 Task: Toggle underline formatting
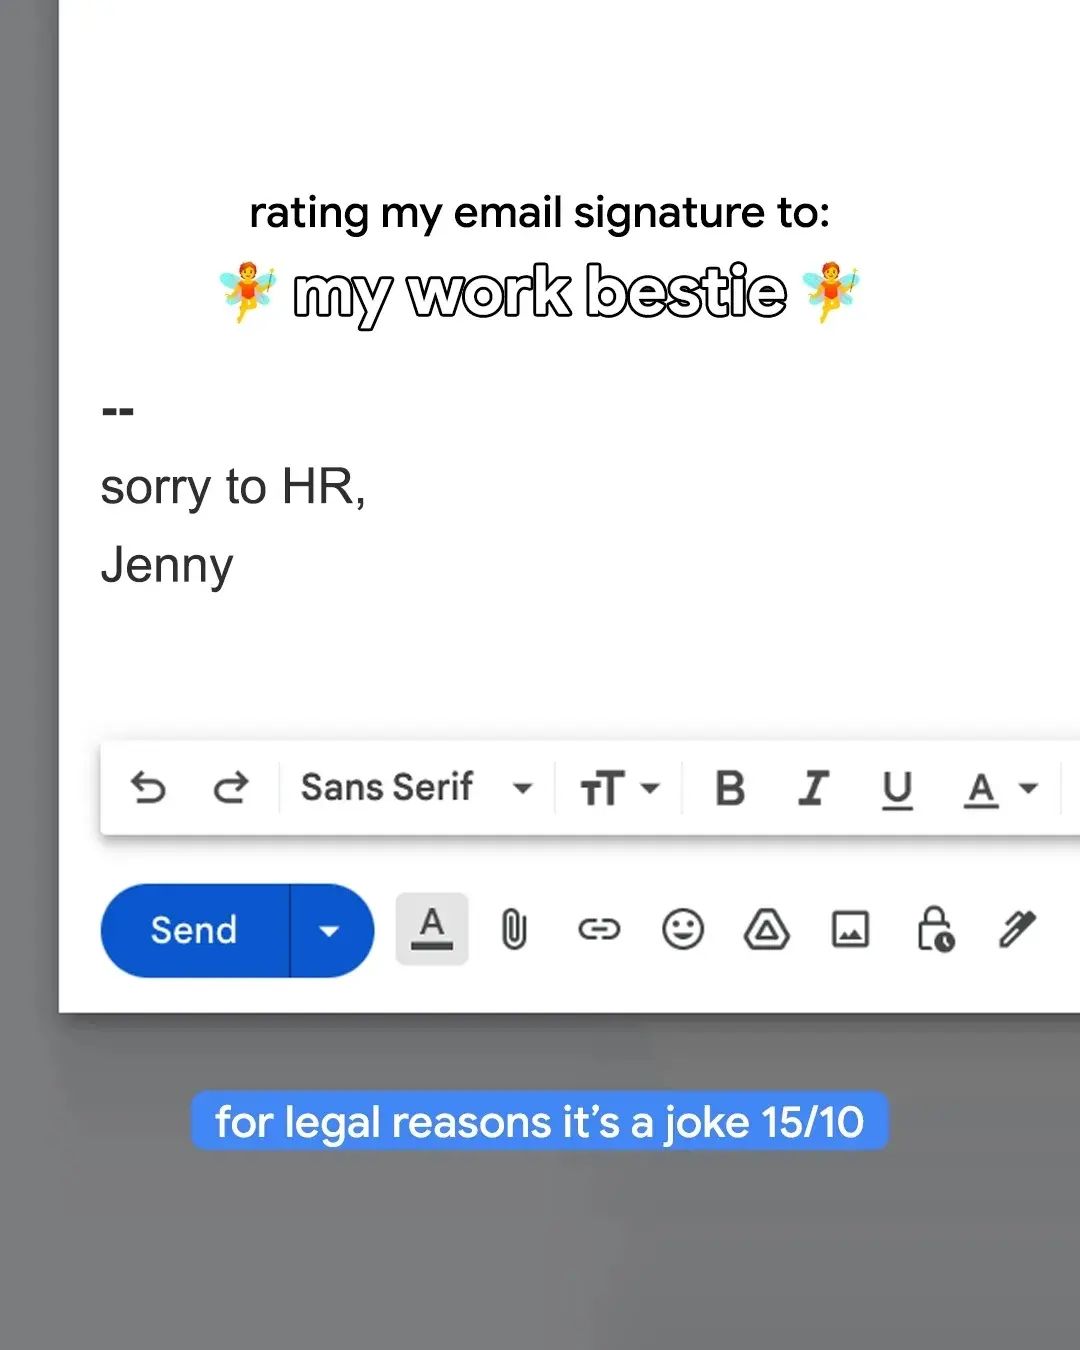click(897, 789)
